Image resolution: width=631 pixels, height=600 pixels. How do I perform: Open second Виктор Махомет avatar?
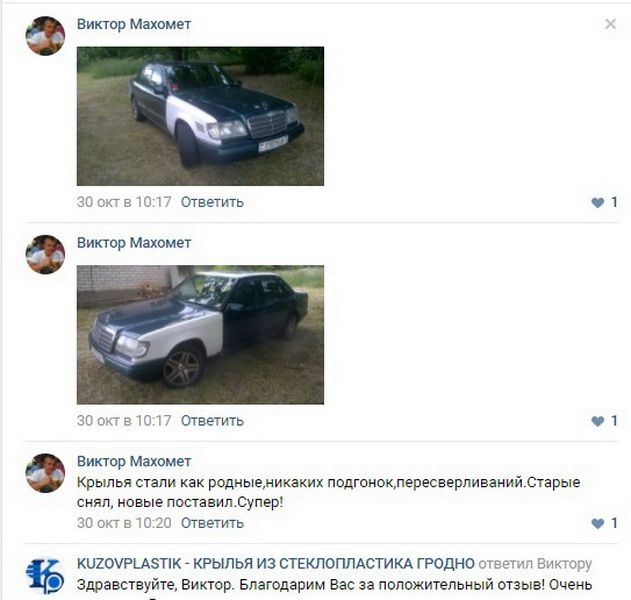click(x=45, y=254)
